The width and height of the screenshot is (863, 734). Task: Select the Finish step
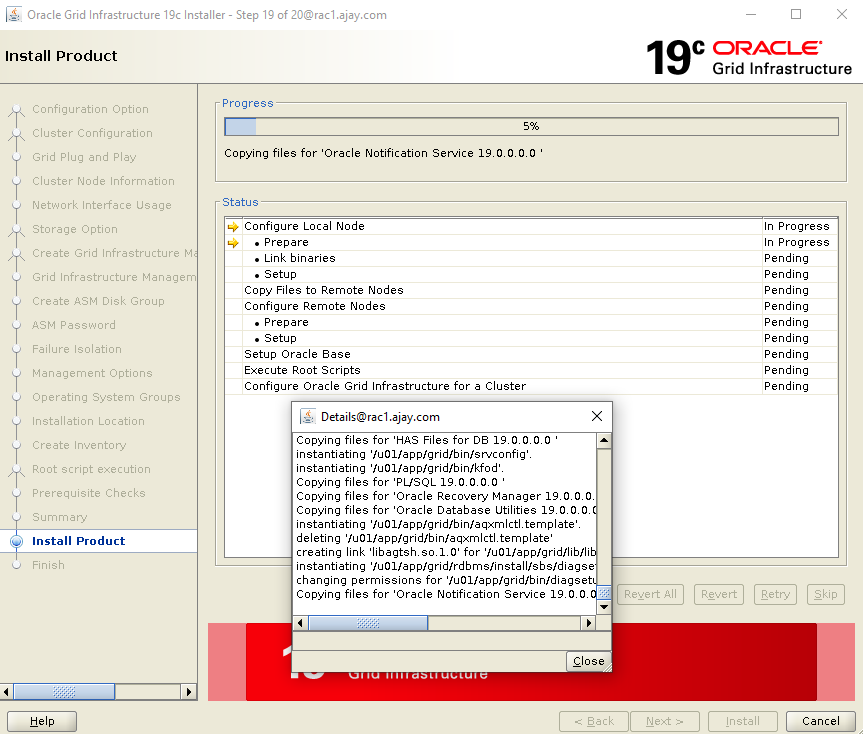click(x=48, y=565)
